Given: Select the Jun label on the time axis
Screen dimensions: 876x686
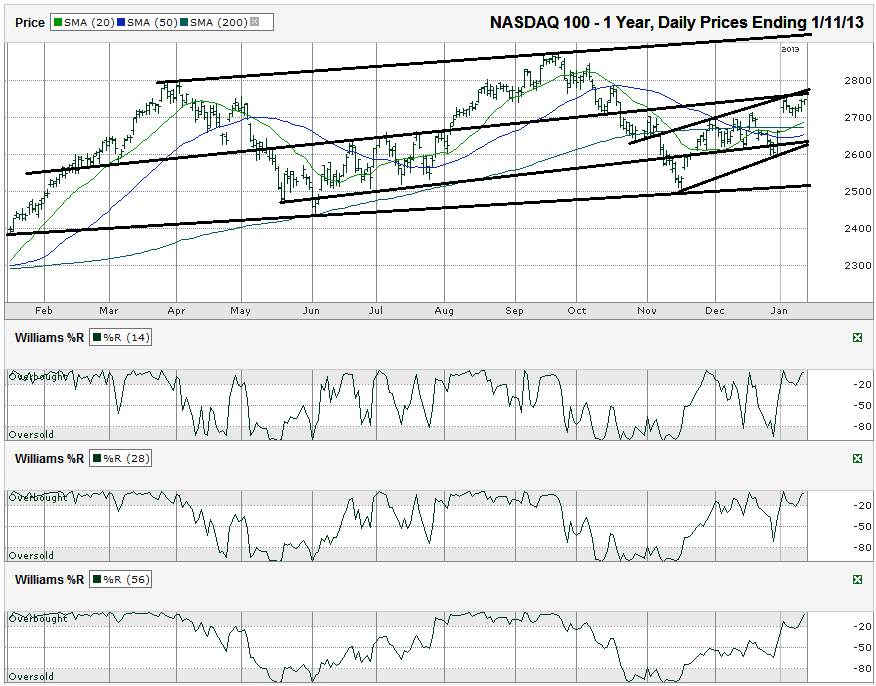Looking at the screenshot, I should 311,311.
